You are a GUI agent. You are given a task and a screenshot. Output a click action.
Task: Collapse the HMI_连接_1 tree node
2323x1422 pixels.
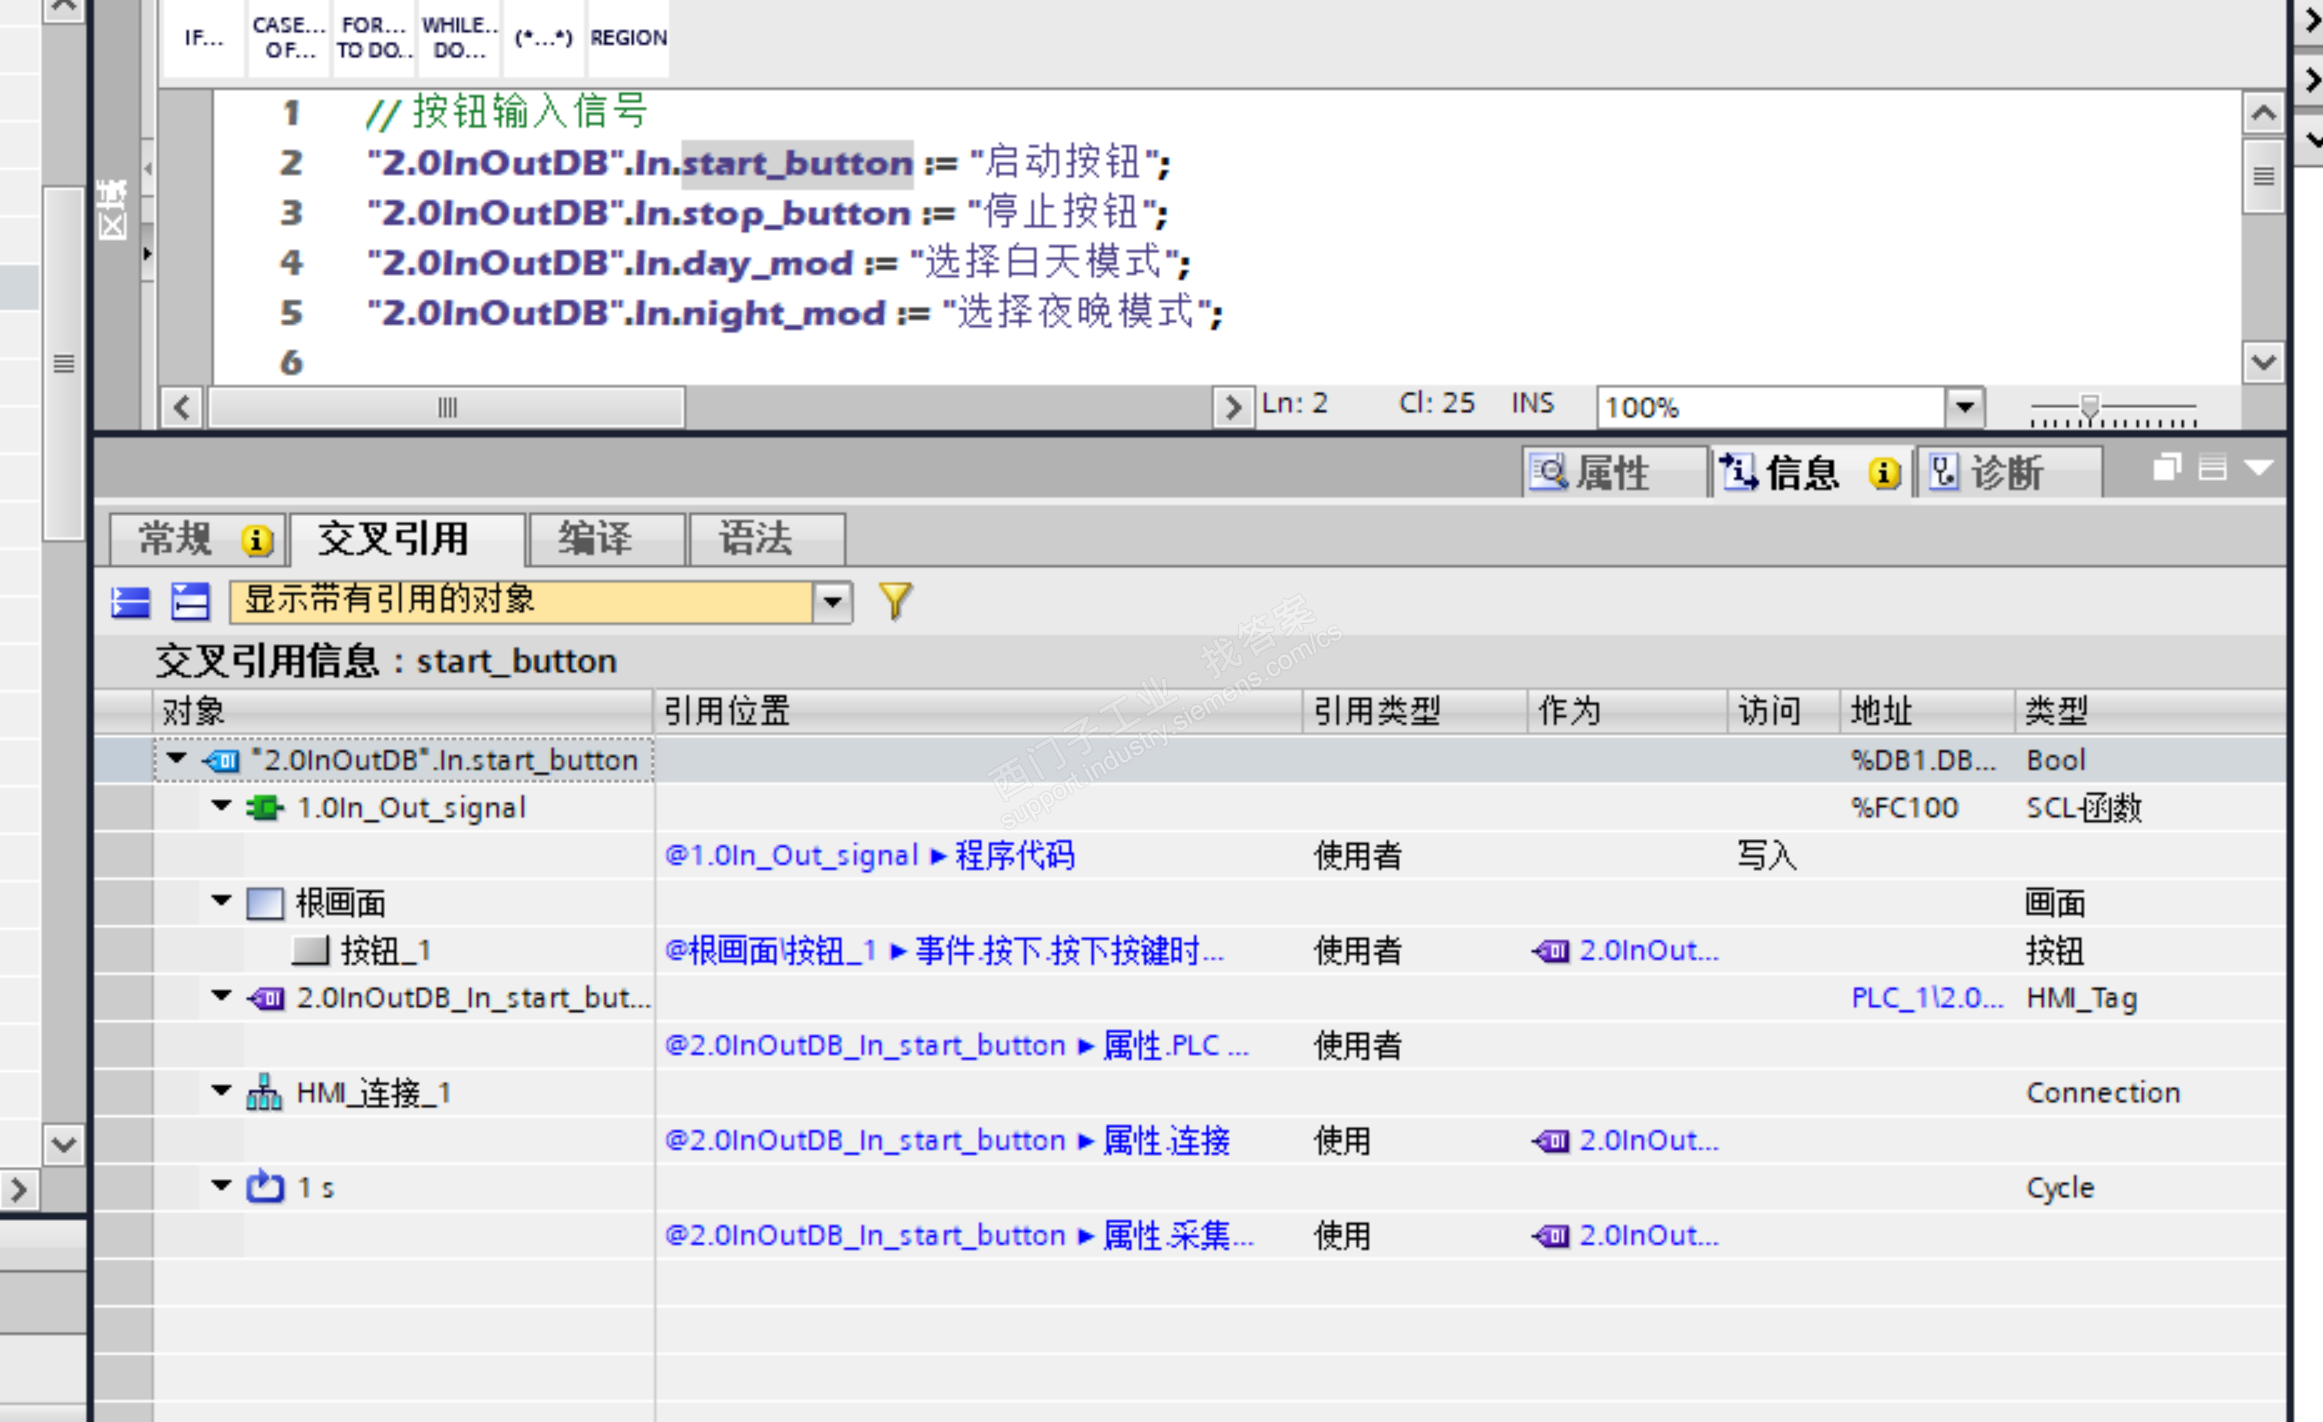(x=222, y=1091)
